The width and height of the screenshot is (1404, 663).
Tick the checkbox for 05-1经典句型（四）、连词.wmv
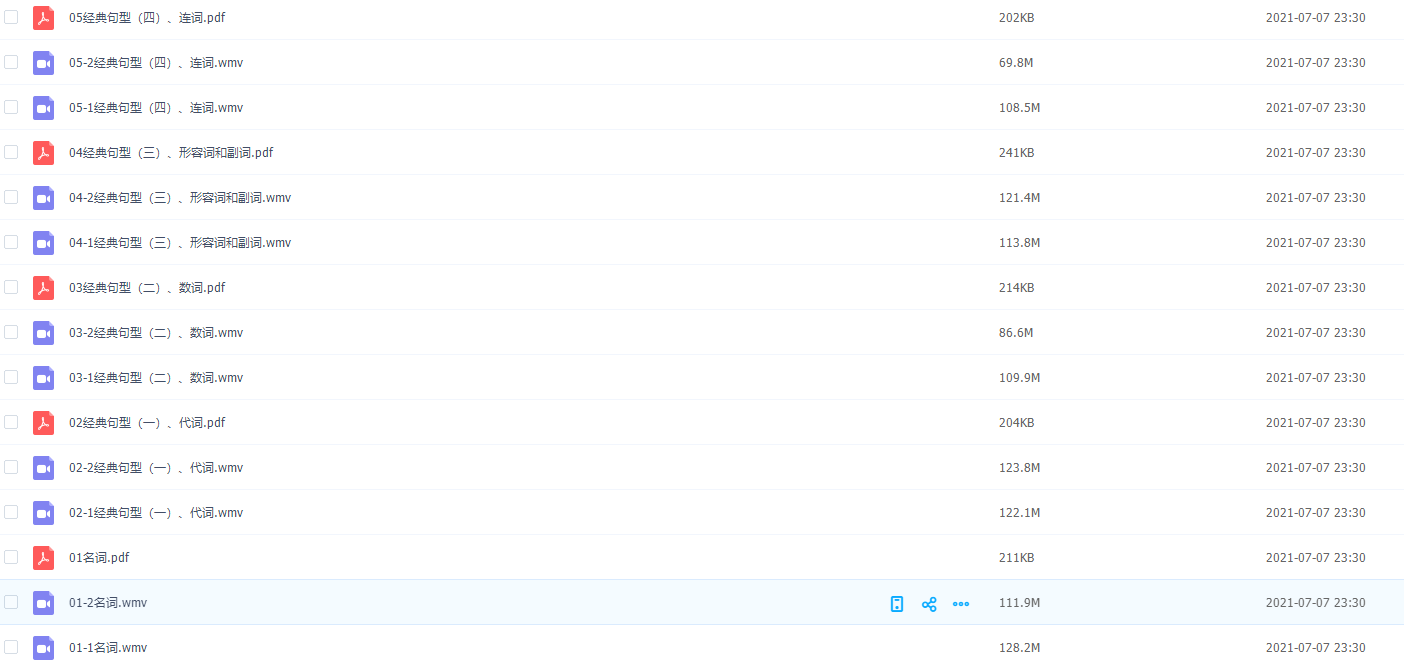(x=11, y=107)
